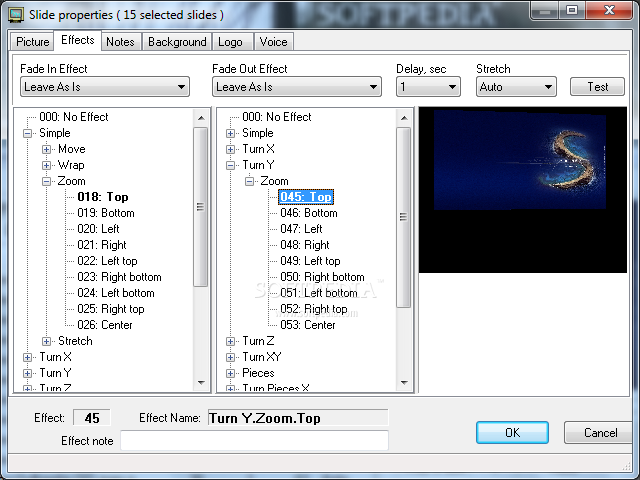Collapse the Zoom node in fade-out tree
This screenshot has width=640, height=480.
249,181
